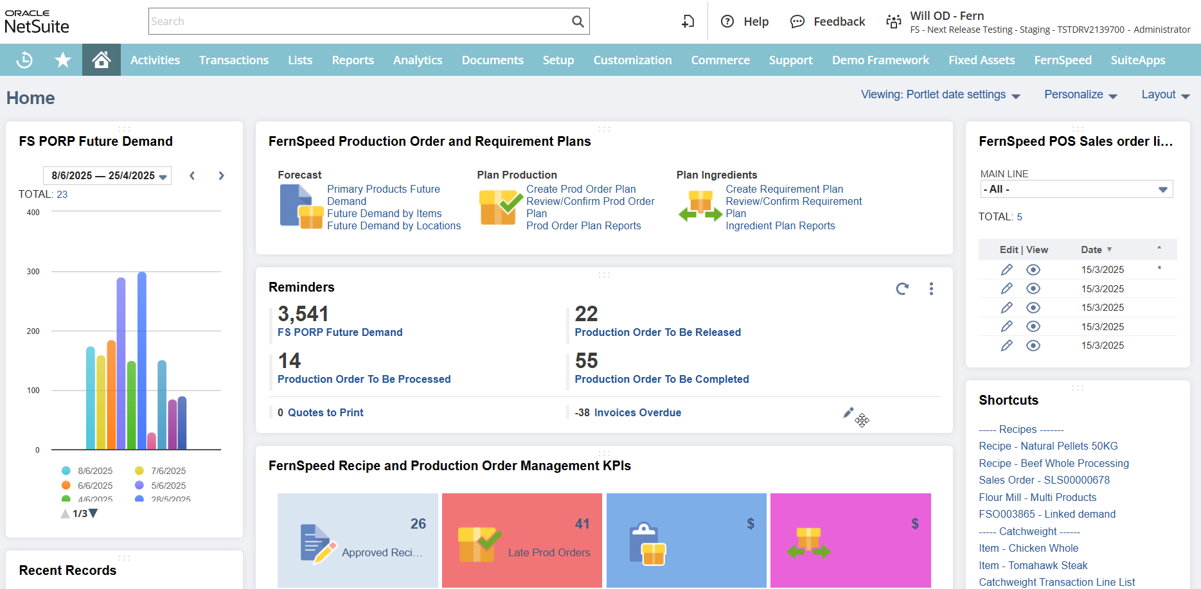The image size is (1201, 589).
Task: Open the create new icon beside search bar
Action: tap(688, 21)
